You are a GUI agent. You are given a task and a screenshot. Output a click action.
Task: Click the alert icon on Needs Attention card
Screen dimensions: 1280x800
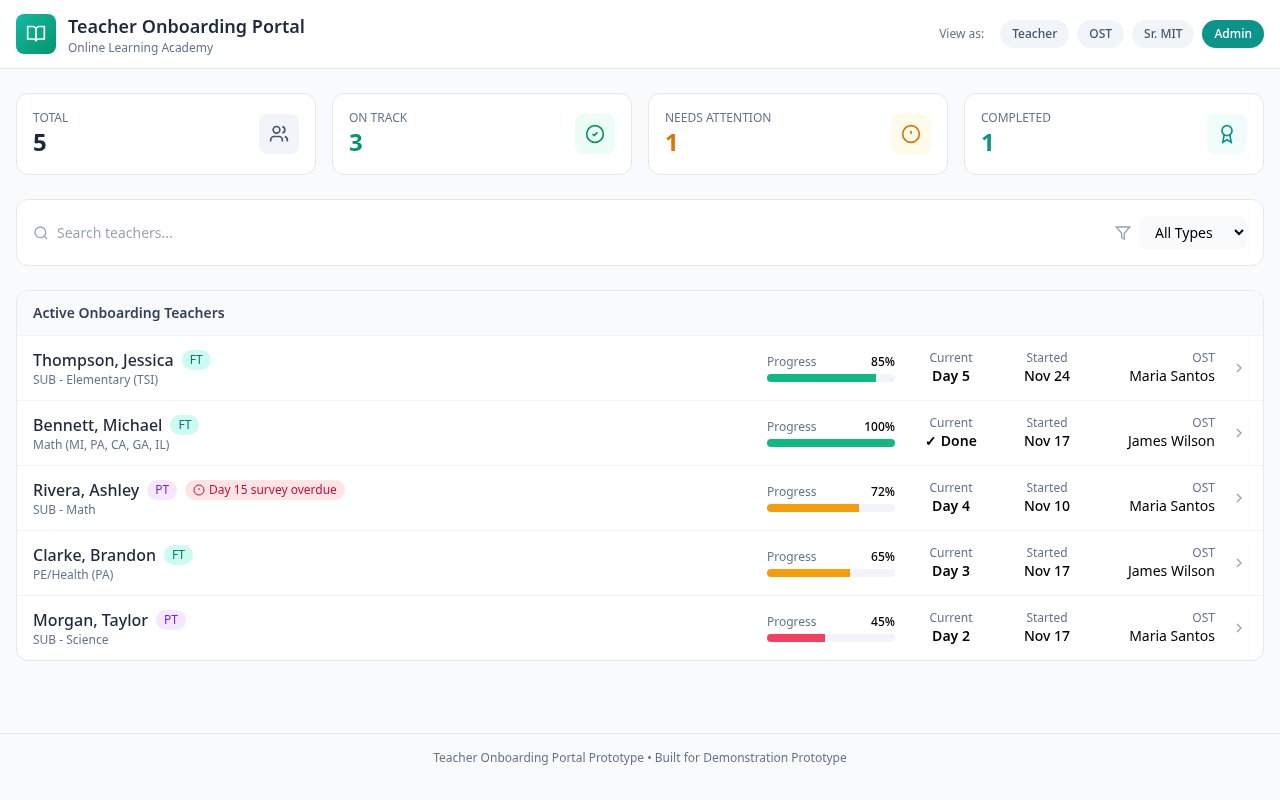pyautogui.click(x=911, y=133)
